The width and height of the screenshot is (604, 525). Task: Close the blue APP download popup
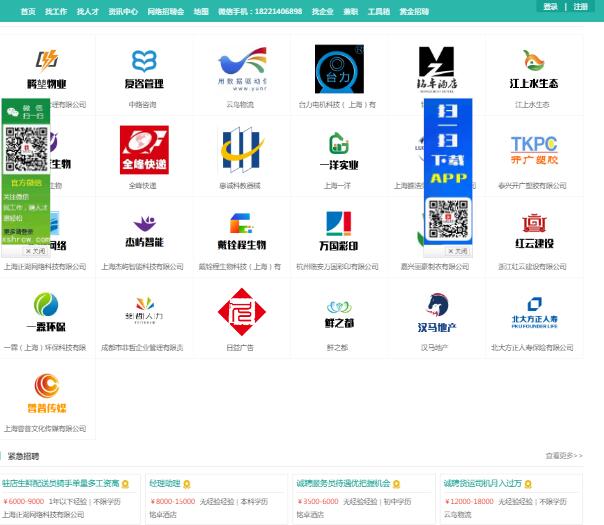pos(458,251)
